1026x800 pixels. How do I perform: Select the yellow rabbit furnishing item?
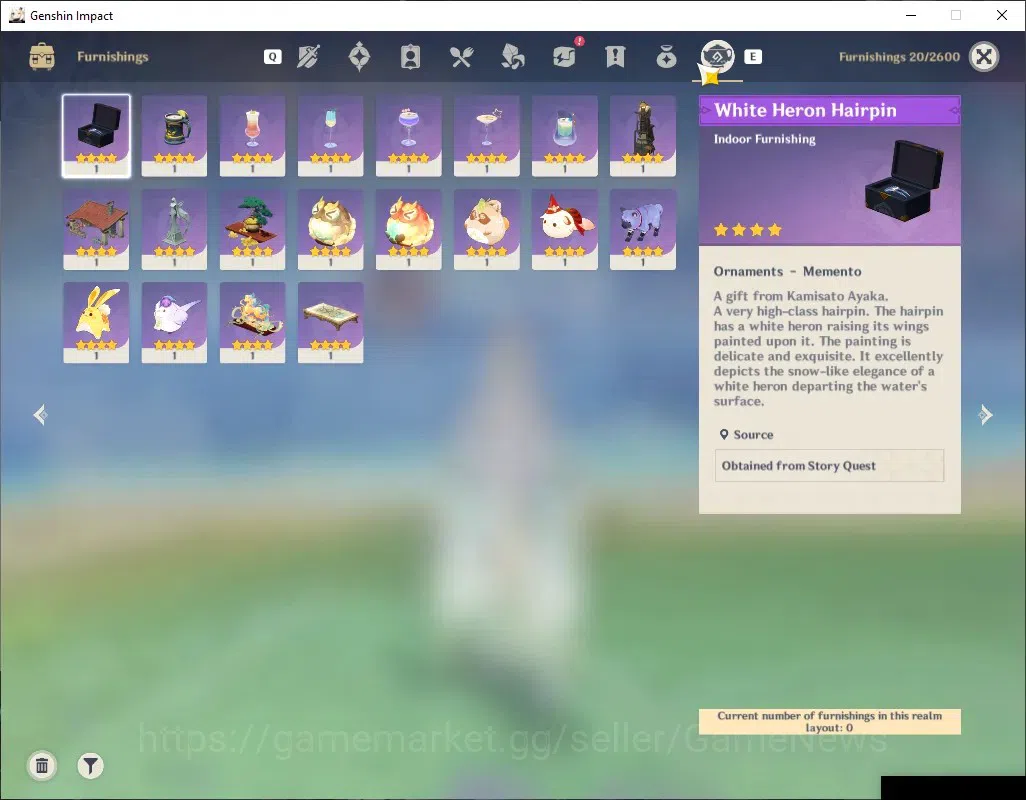96,322
